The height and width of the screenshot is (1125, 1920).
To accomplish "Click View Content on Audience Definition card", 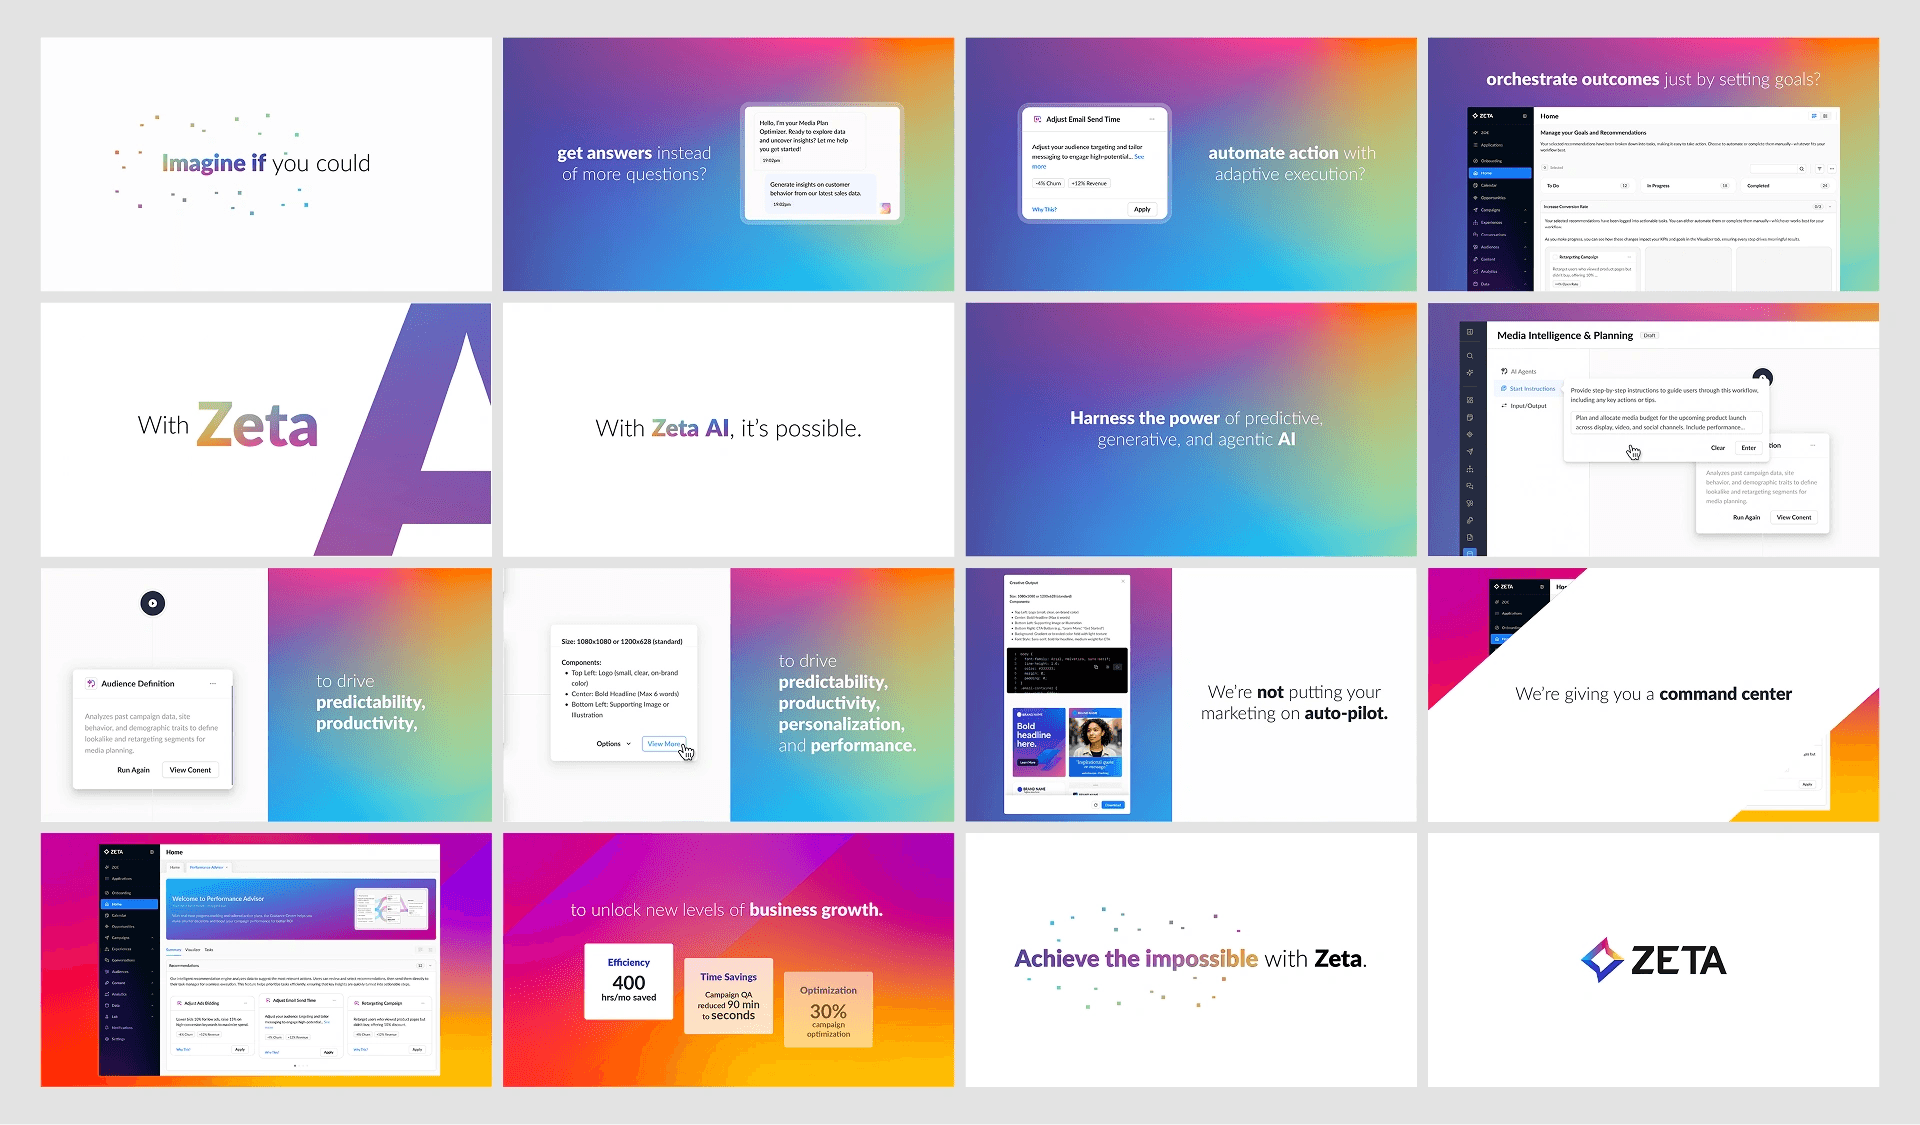I will (190, 770).
